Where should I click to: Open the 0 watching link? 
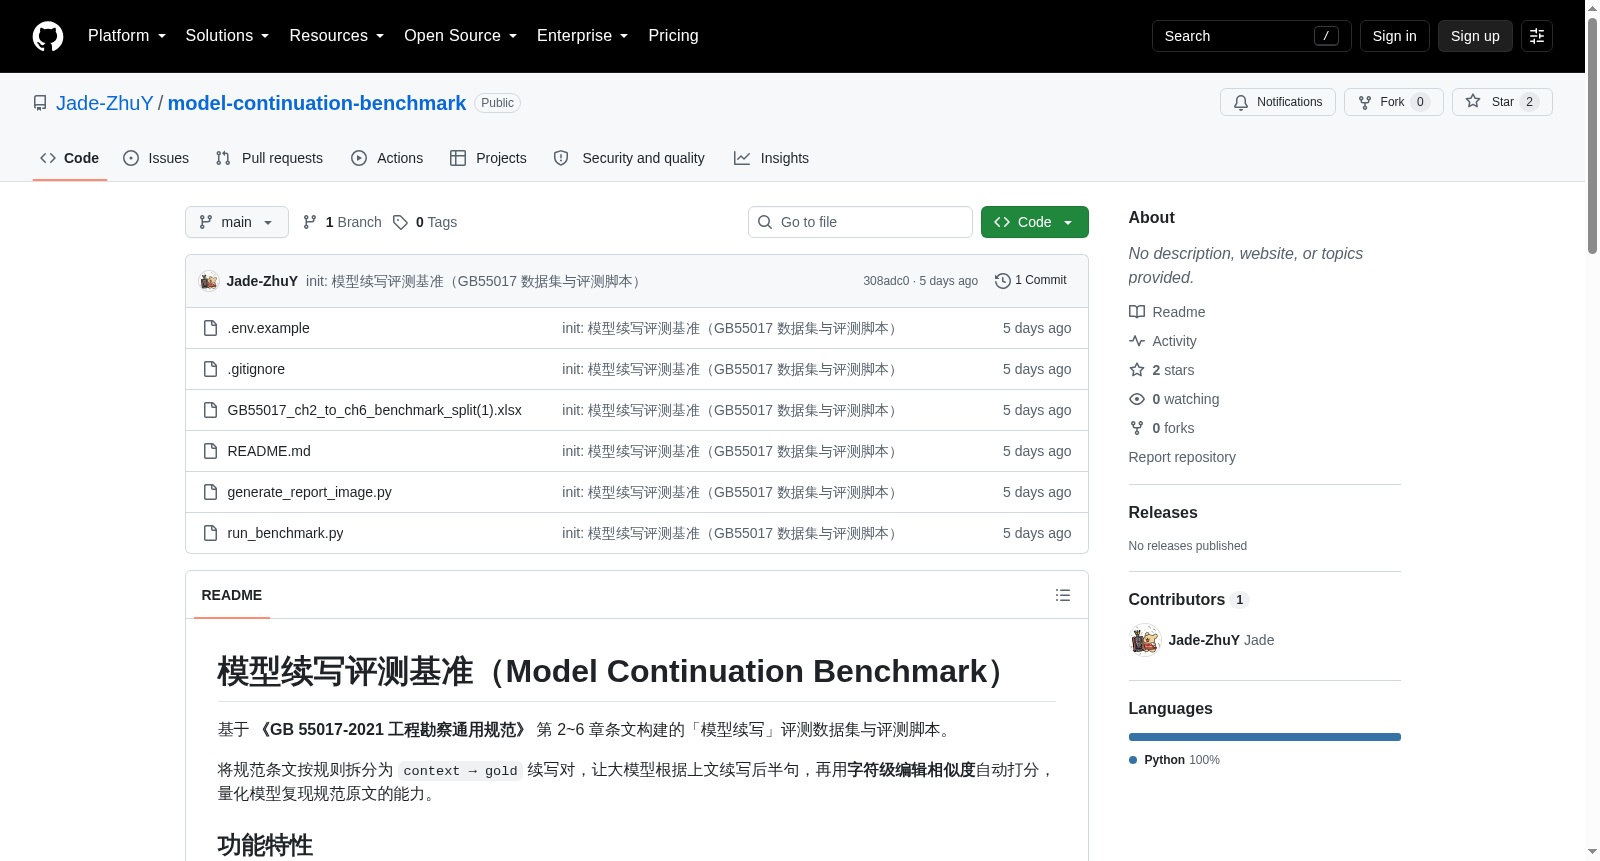(1174, 399)
